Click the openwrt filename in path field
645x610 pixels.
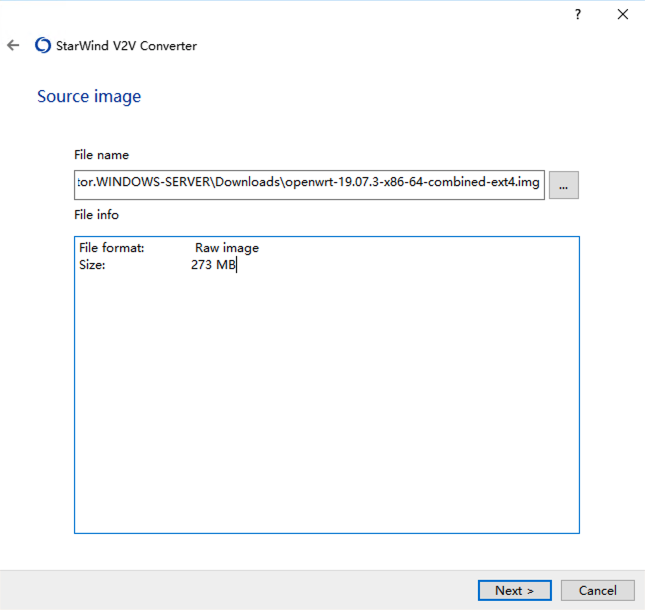point(412,182)
